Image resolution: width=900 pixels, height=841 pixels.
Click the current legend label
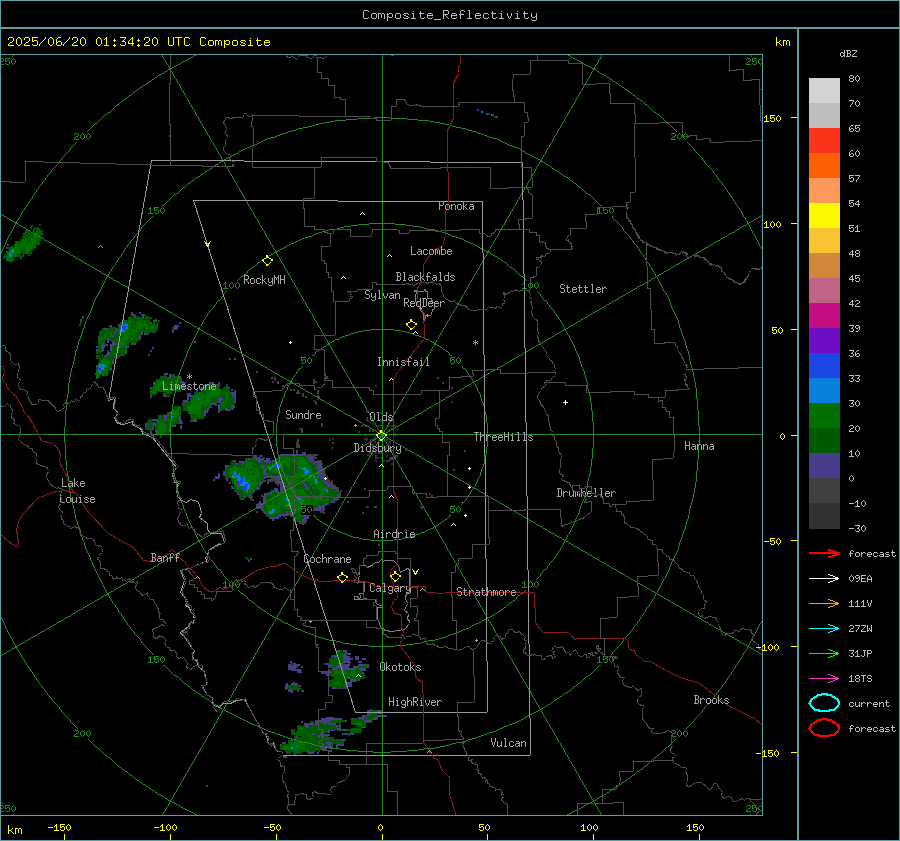point(869,704)
